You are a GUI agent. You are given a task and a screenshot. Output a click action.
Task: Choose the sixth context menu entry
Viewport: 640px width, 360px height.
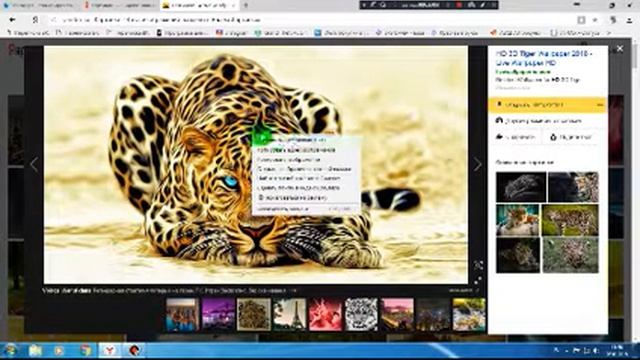[307, 188]
